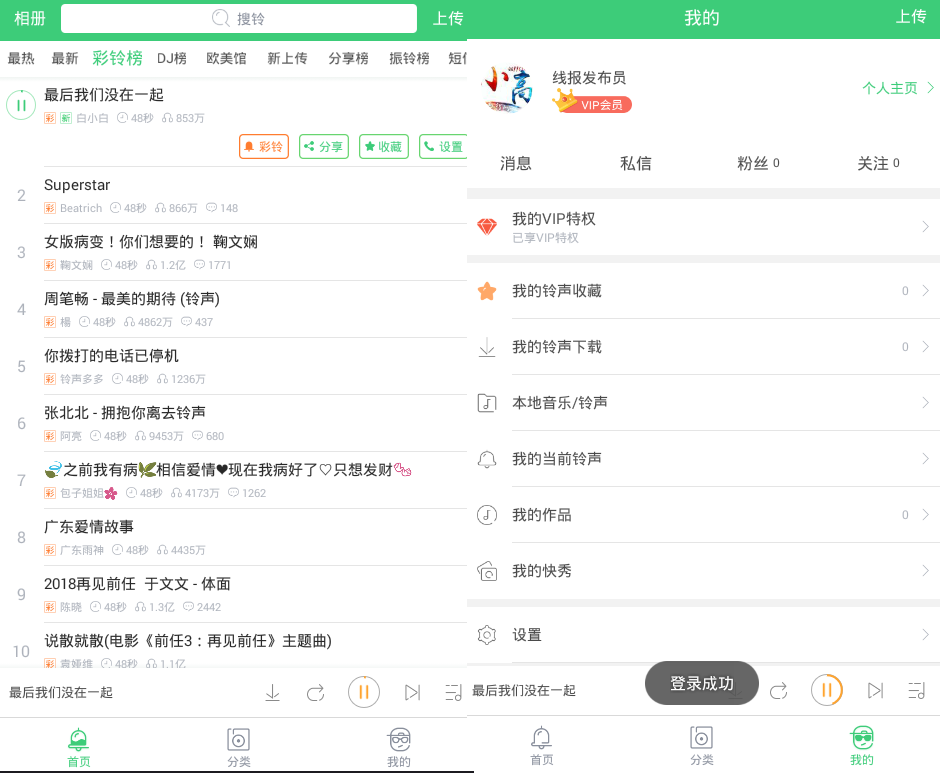Click the gear icon in the 设置 row
The width and height of the screenshot is (940, 773).
[487, 635]
